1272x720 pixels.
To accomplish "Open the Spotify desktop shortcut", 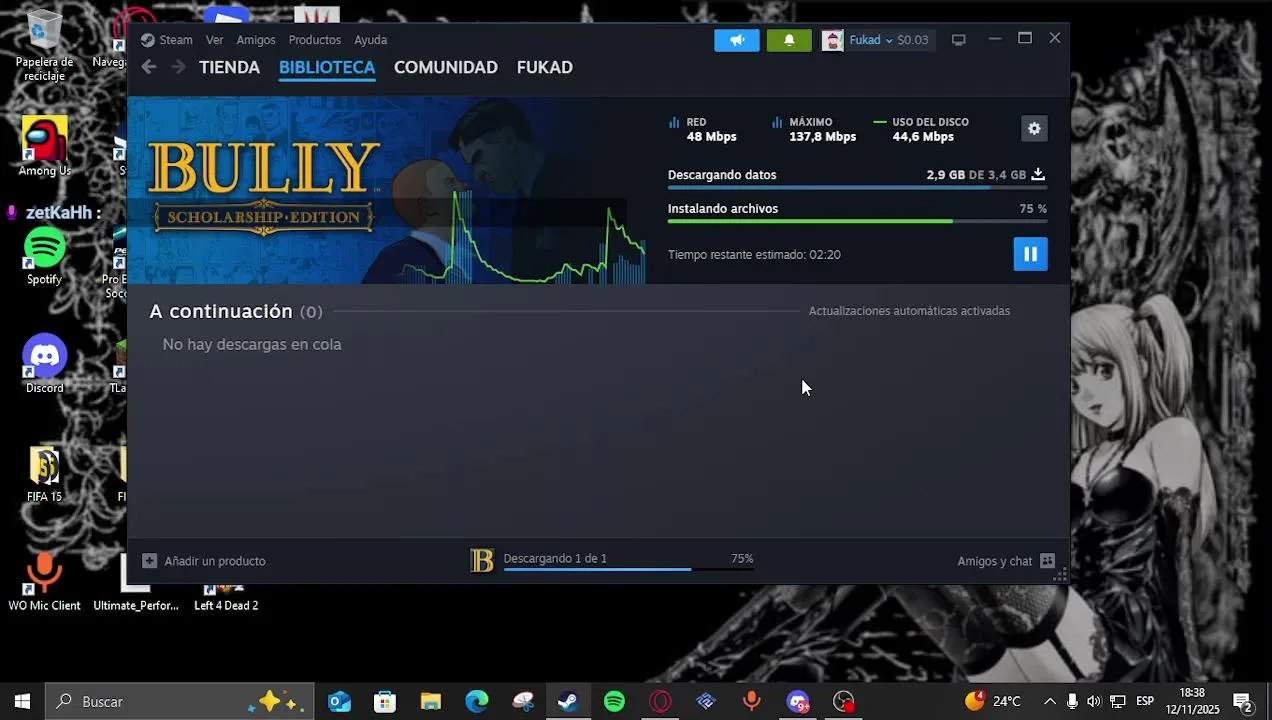I will click(x=44, y=256).
